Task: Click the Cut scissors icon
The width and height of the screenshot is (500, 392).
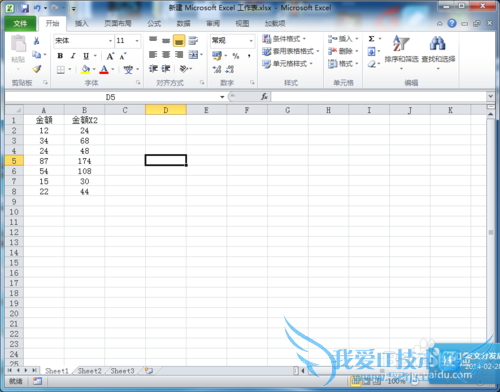Action: (36, 41)
